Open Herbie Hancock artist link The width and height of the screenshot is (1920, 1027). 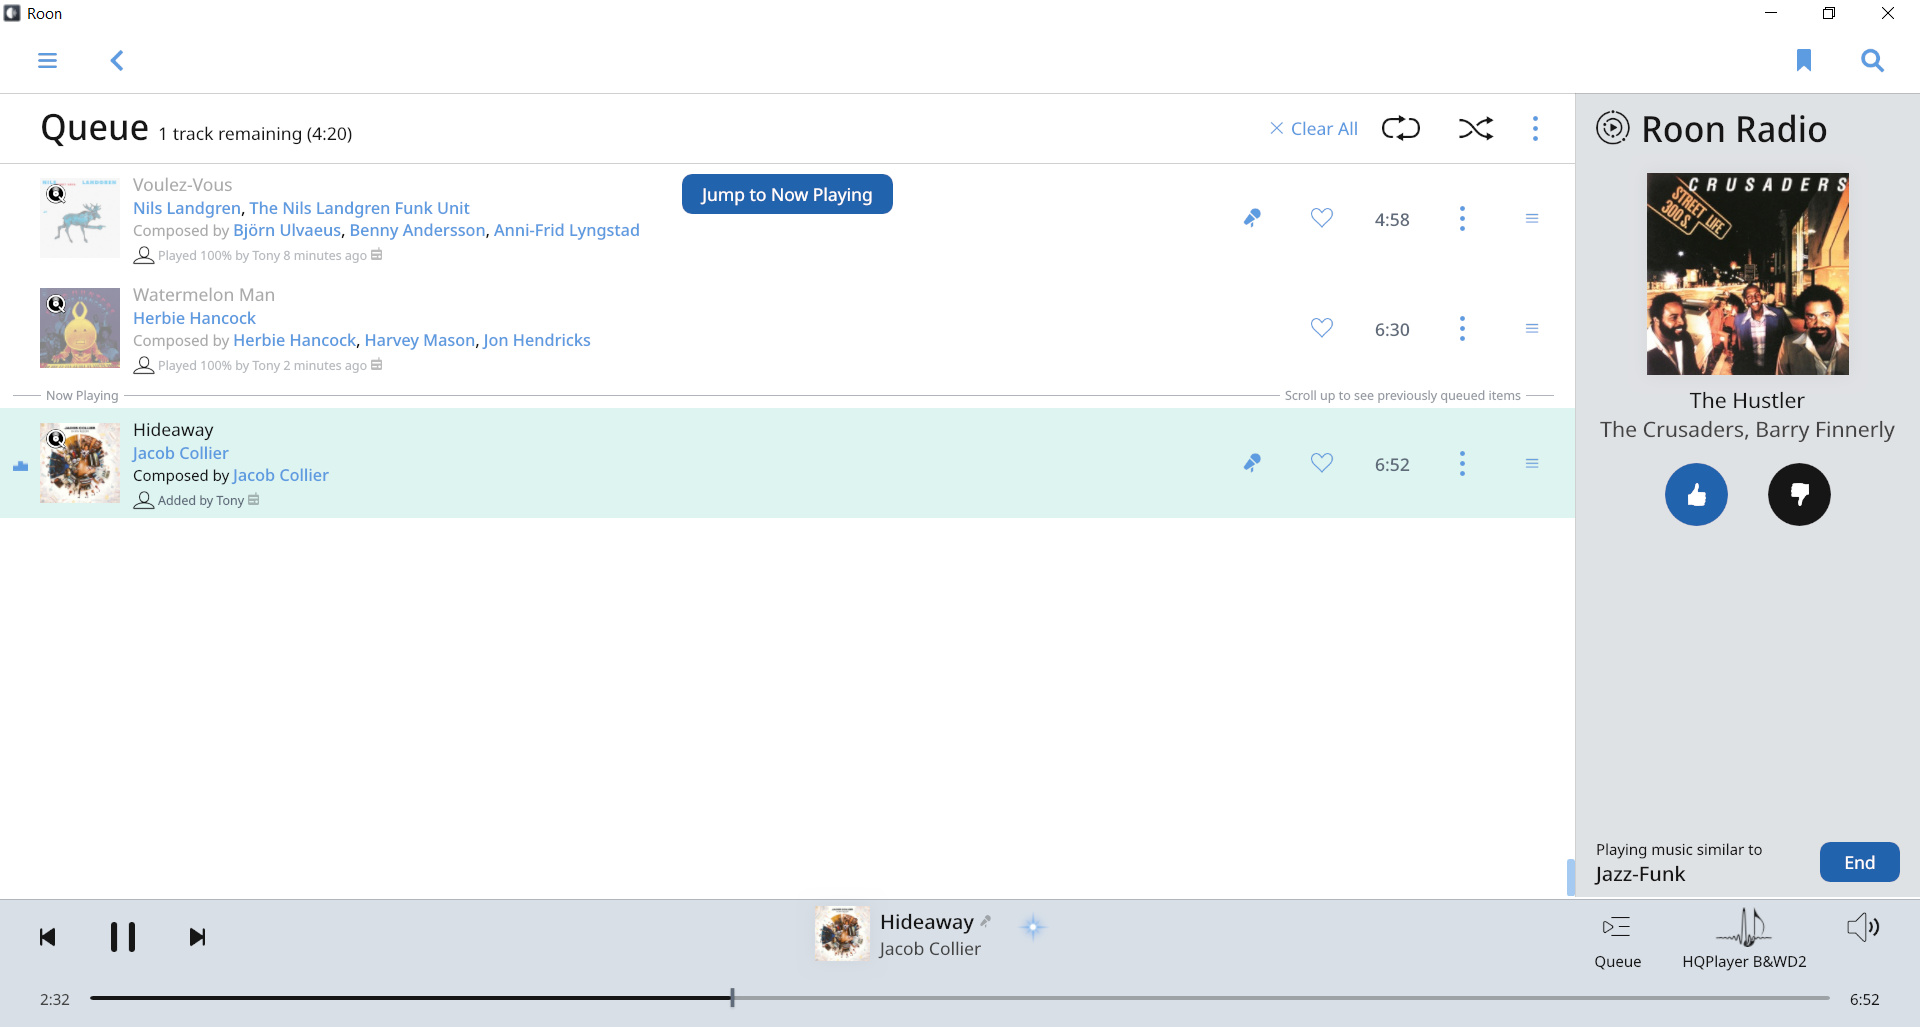(194, 318)
